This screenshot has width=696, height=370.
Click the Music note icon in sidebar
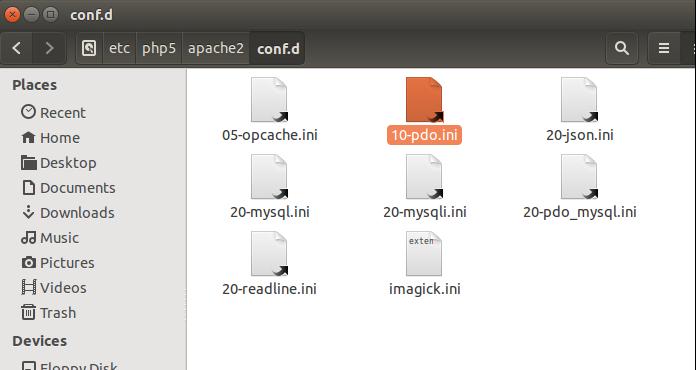28,237
